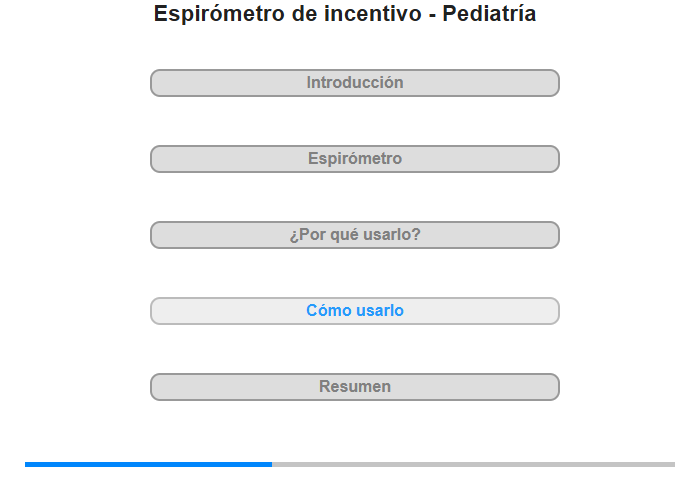This screenshot has height=480, width=700.
Task: View the reasons under ¿Por qué usarlo?
Action: tap(354, 235)
